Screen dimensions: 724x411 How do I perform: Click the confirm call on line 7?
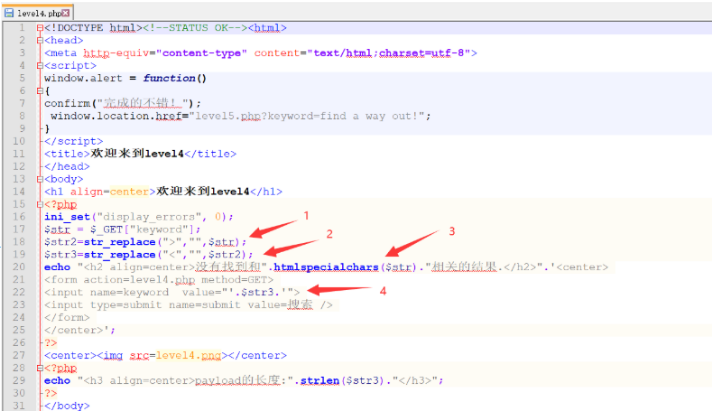coord(67,103)
